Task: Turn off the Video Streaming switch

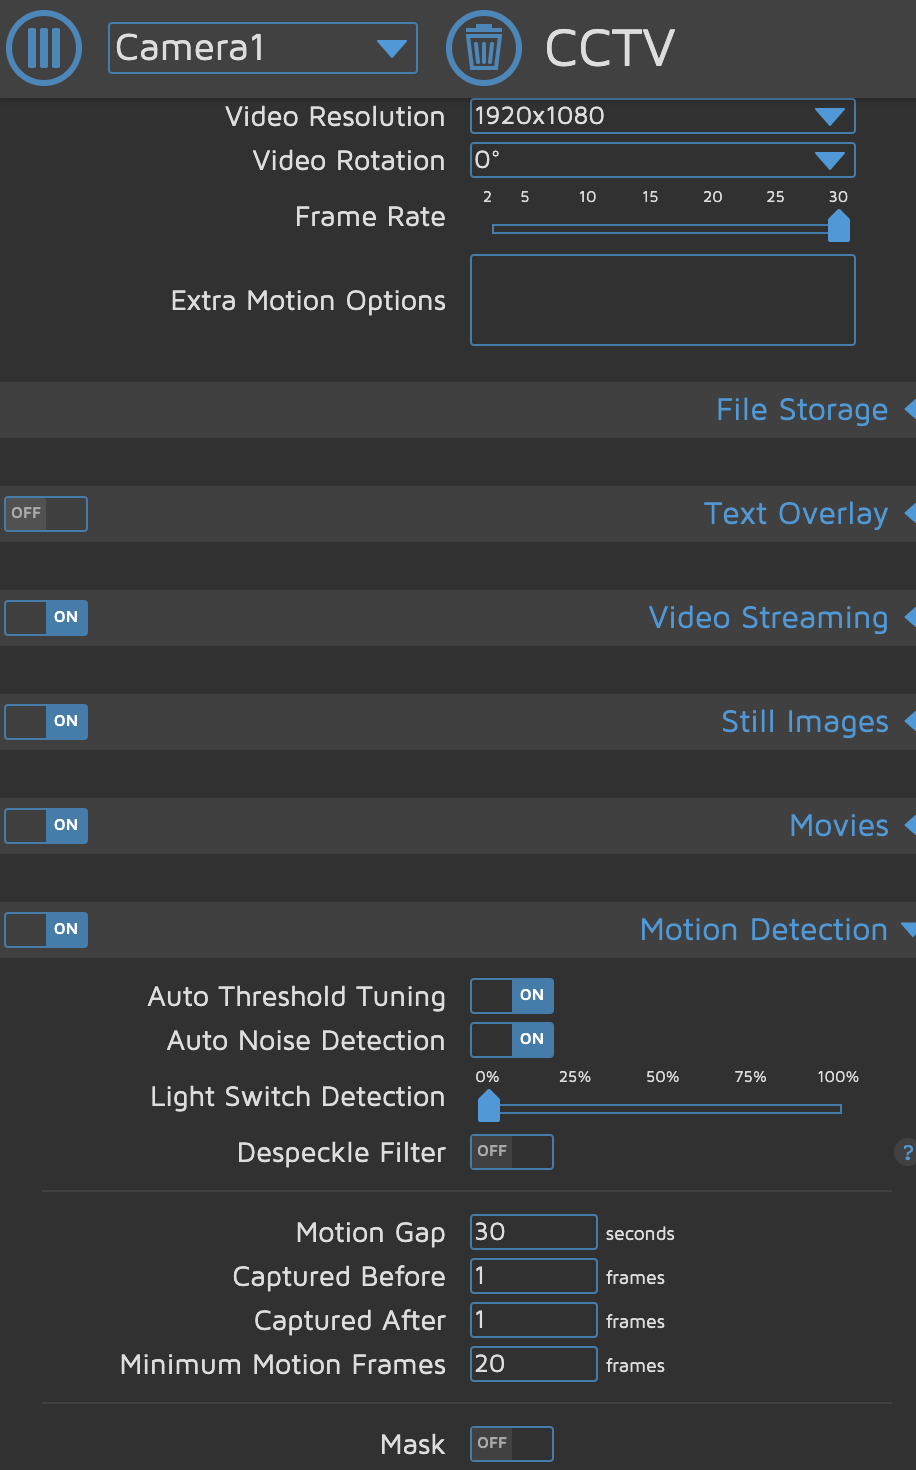Action: [x=46, y=618]
